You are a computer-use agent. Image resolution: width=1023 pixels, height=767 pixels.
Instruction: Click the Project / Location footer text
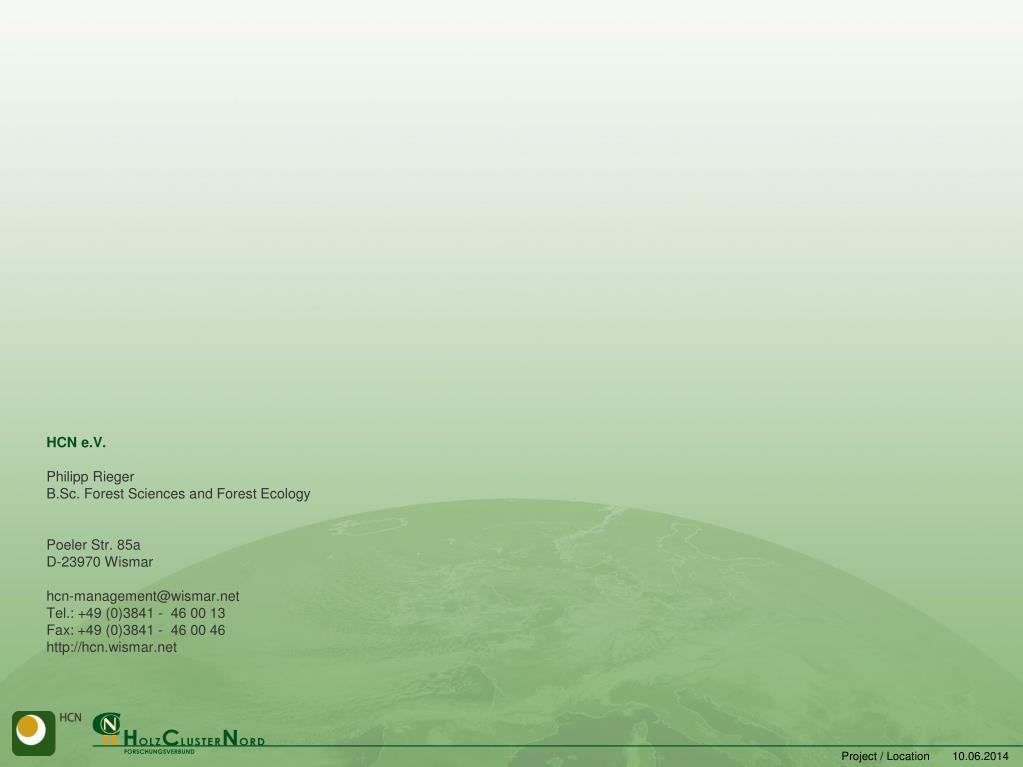885,756
